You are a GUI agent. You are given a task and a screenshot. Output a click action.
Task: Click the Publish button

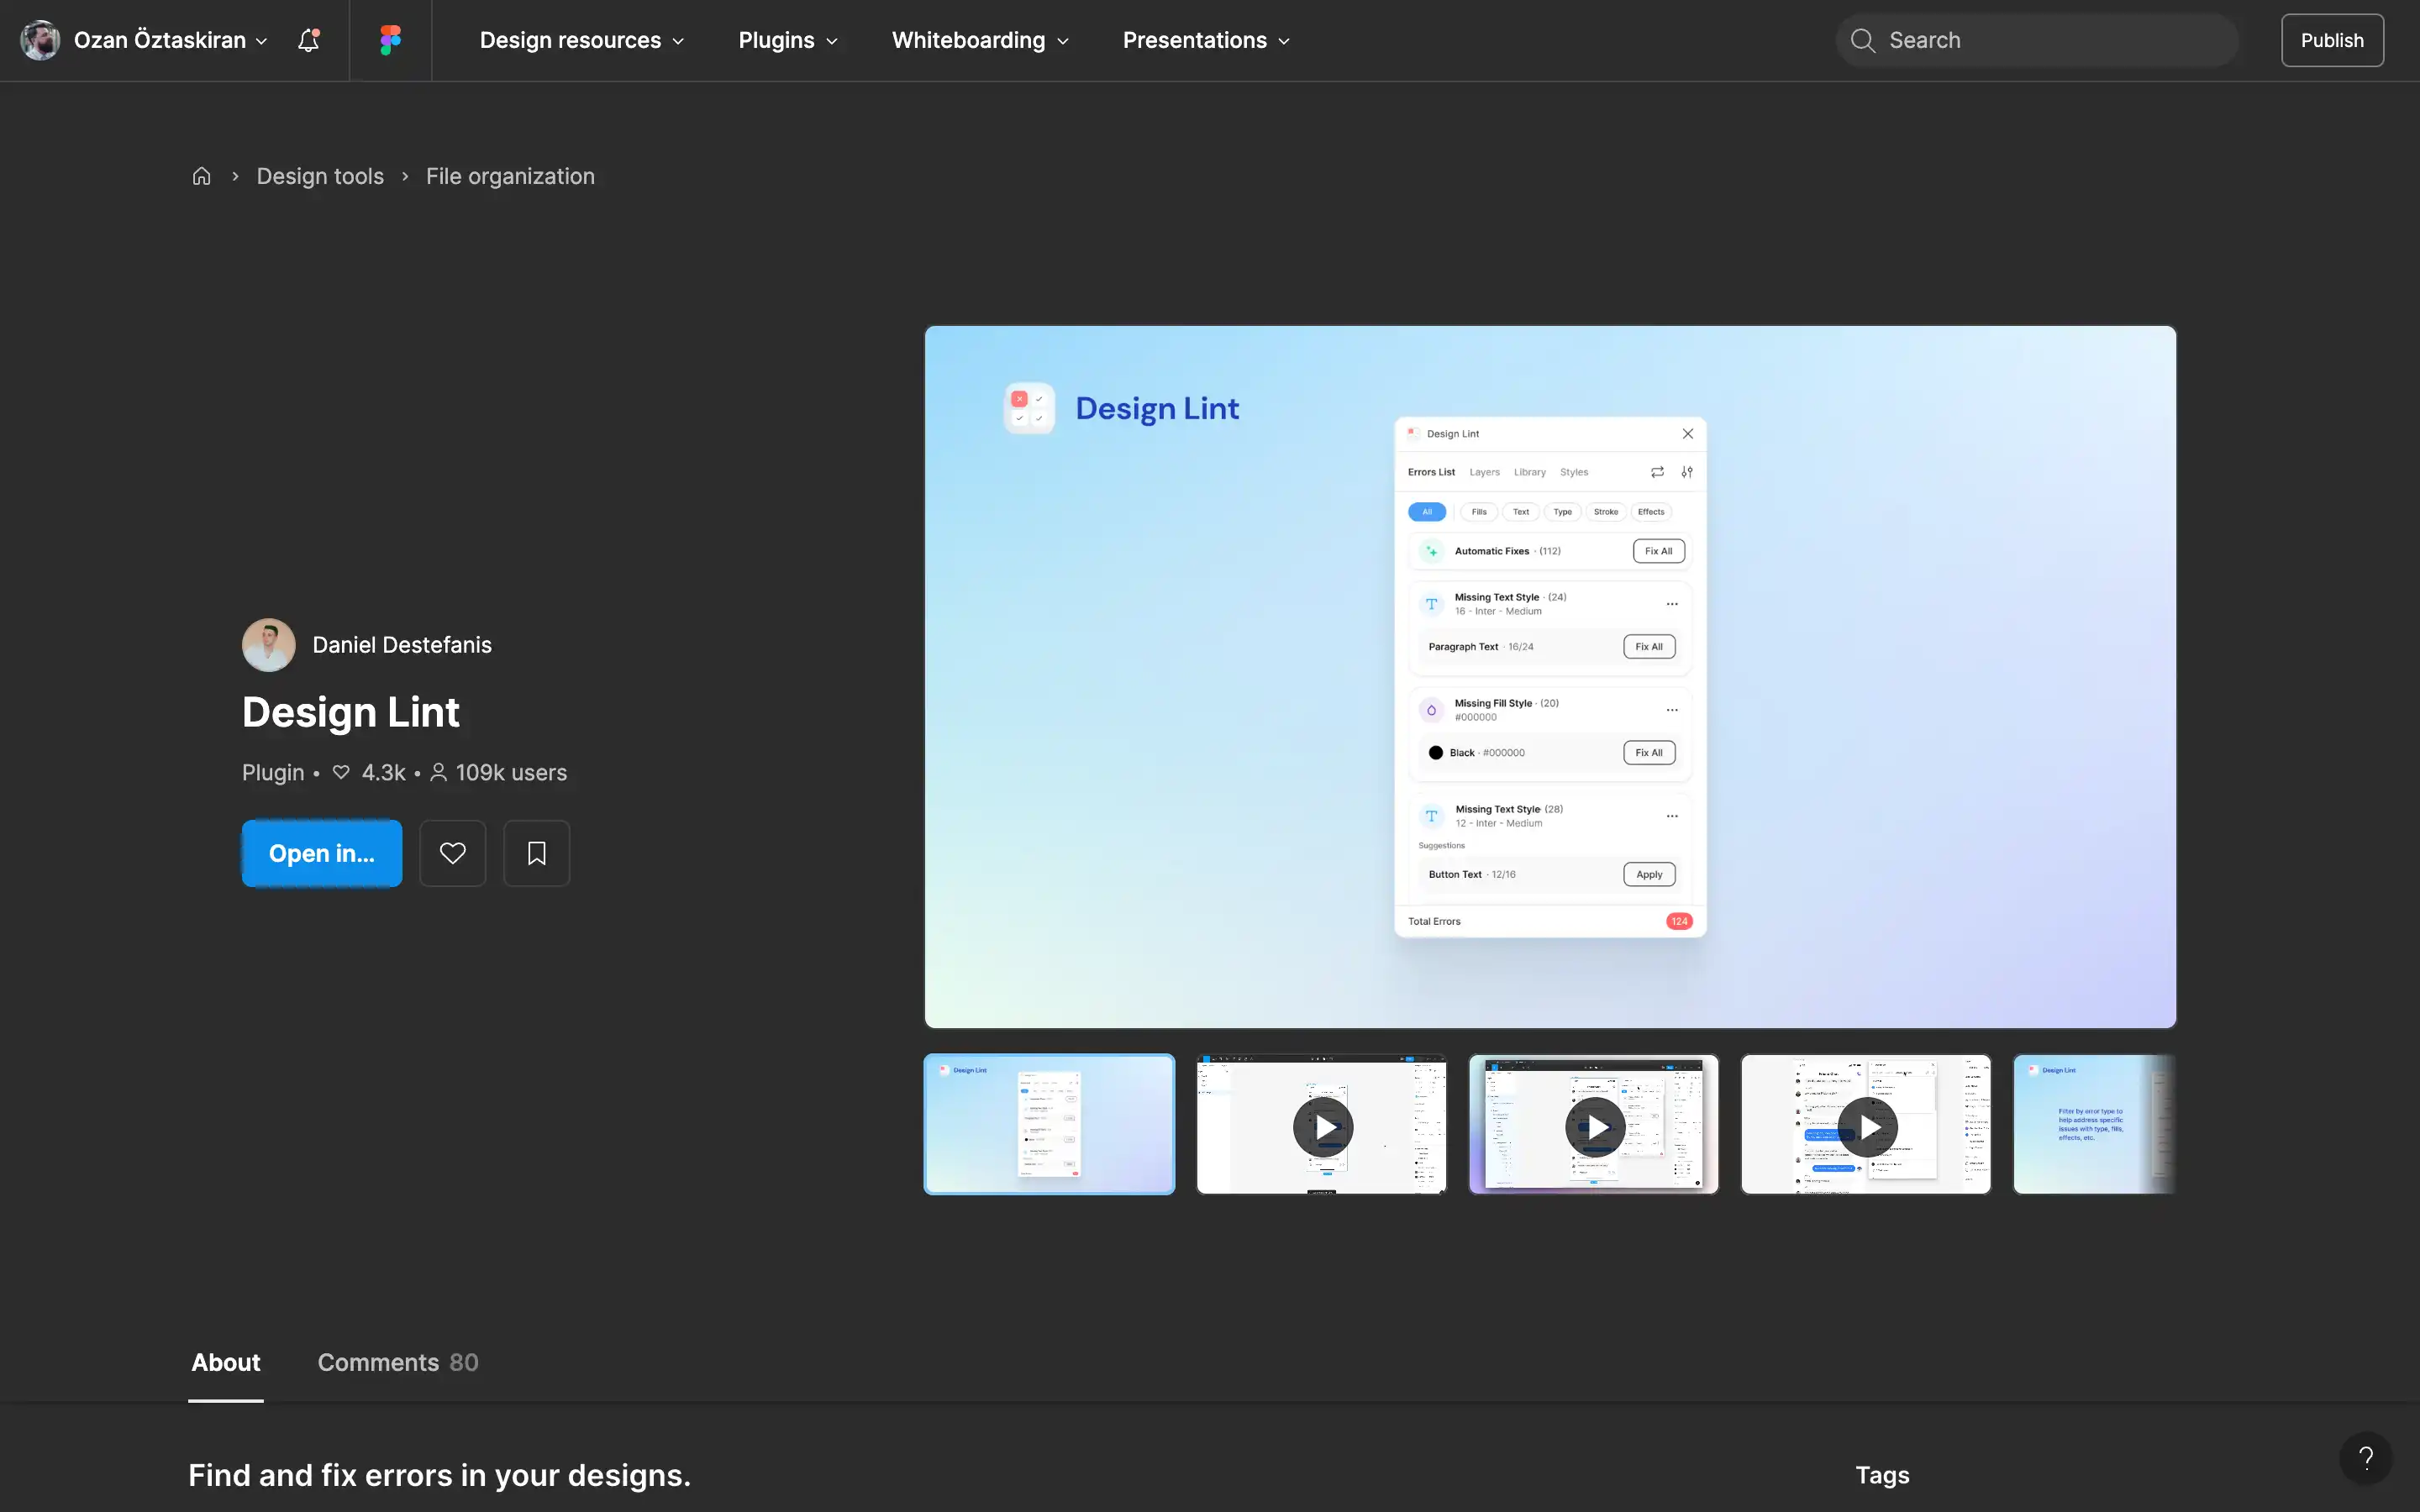click(x=2332, y=40)
